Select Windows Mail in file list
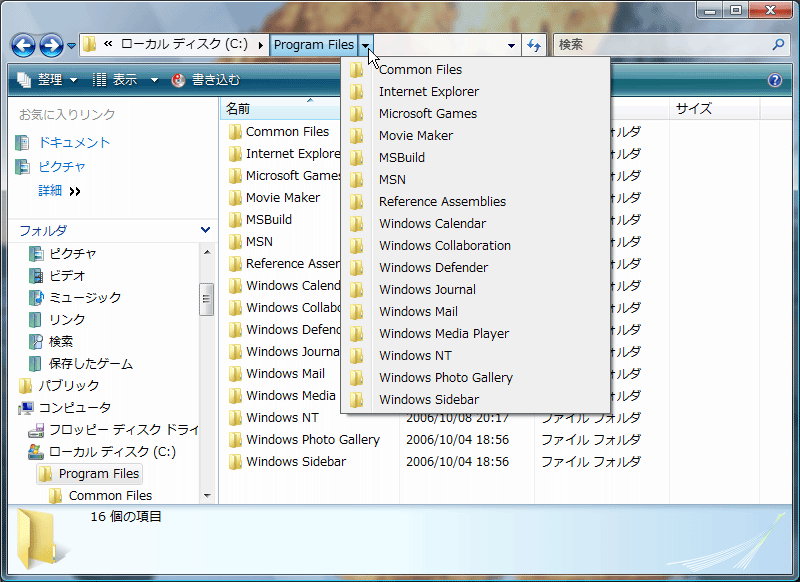The image size is (800, 582). pos(285,374)
